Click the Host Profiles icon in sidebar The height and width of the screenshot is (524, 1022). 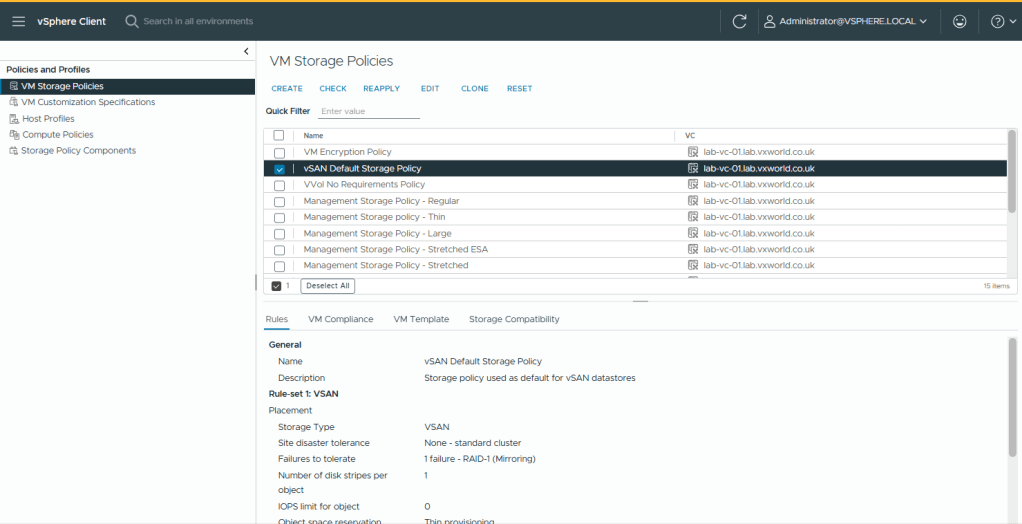(13, 118)
